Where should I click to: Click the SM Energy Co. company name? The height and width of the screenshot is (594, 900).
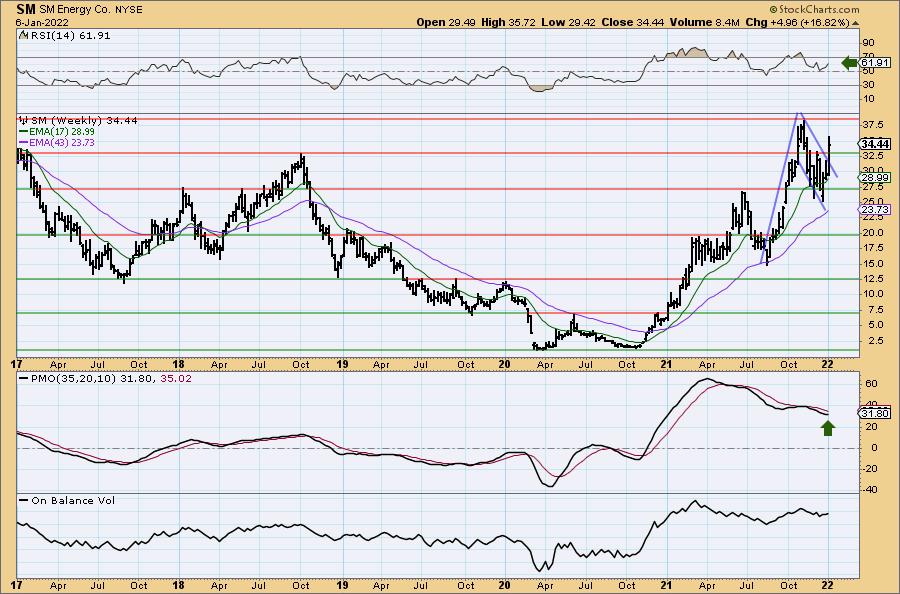(x=77, y=10)
